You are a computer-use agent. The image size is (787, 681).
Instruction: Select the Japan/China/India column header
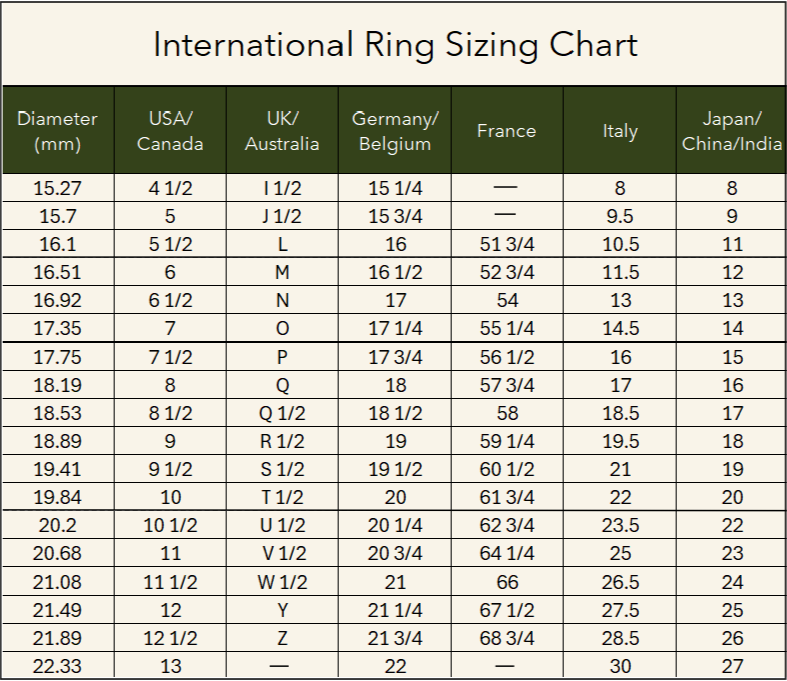(x=732, y=131)
